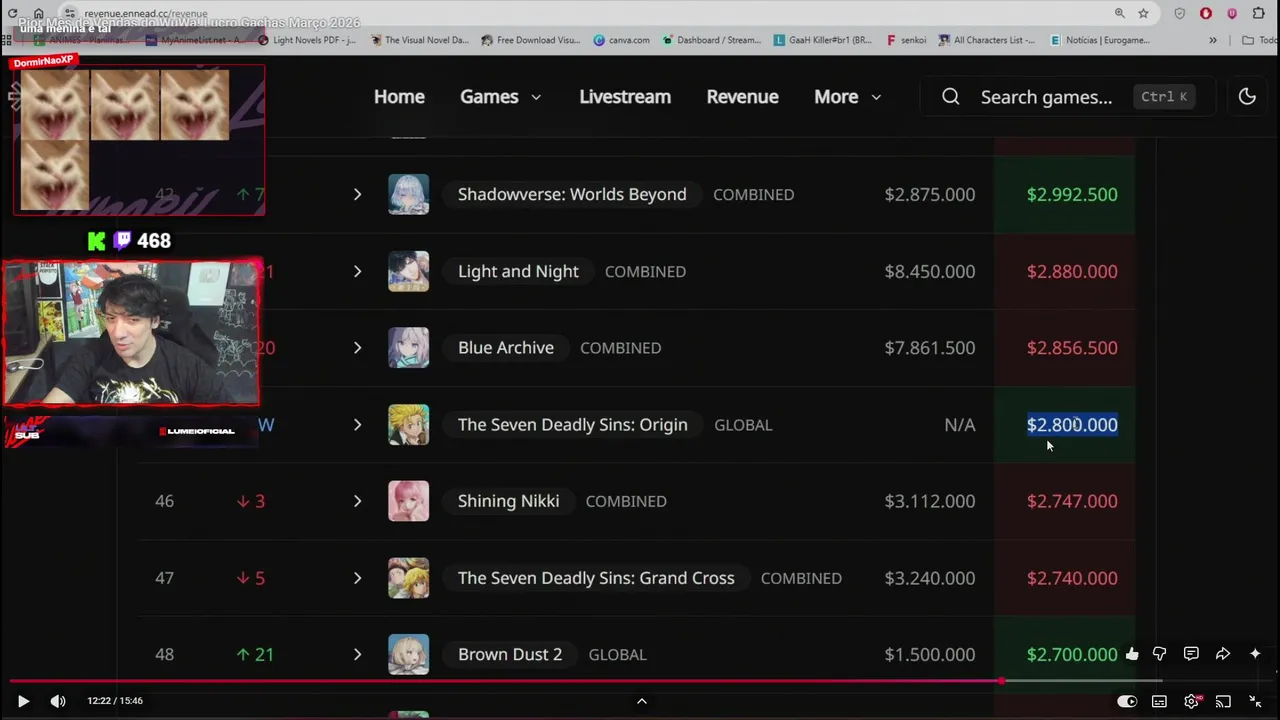Open Shadowverse: Worlds Beyond game link
Screen dimensions: 1280x720
click(572, 194)
